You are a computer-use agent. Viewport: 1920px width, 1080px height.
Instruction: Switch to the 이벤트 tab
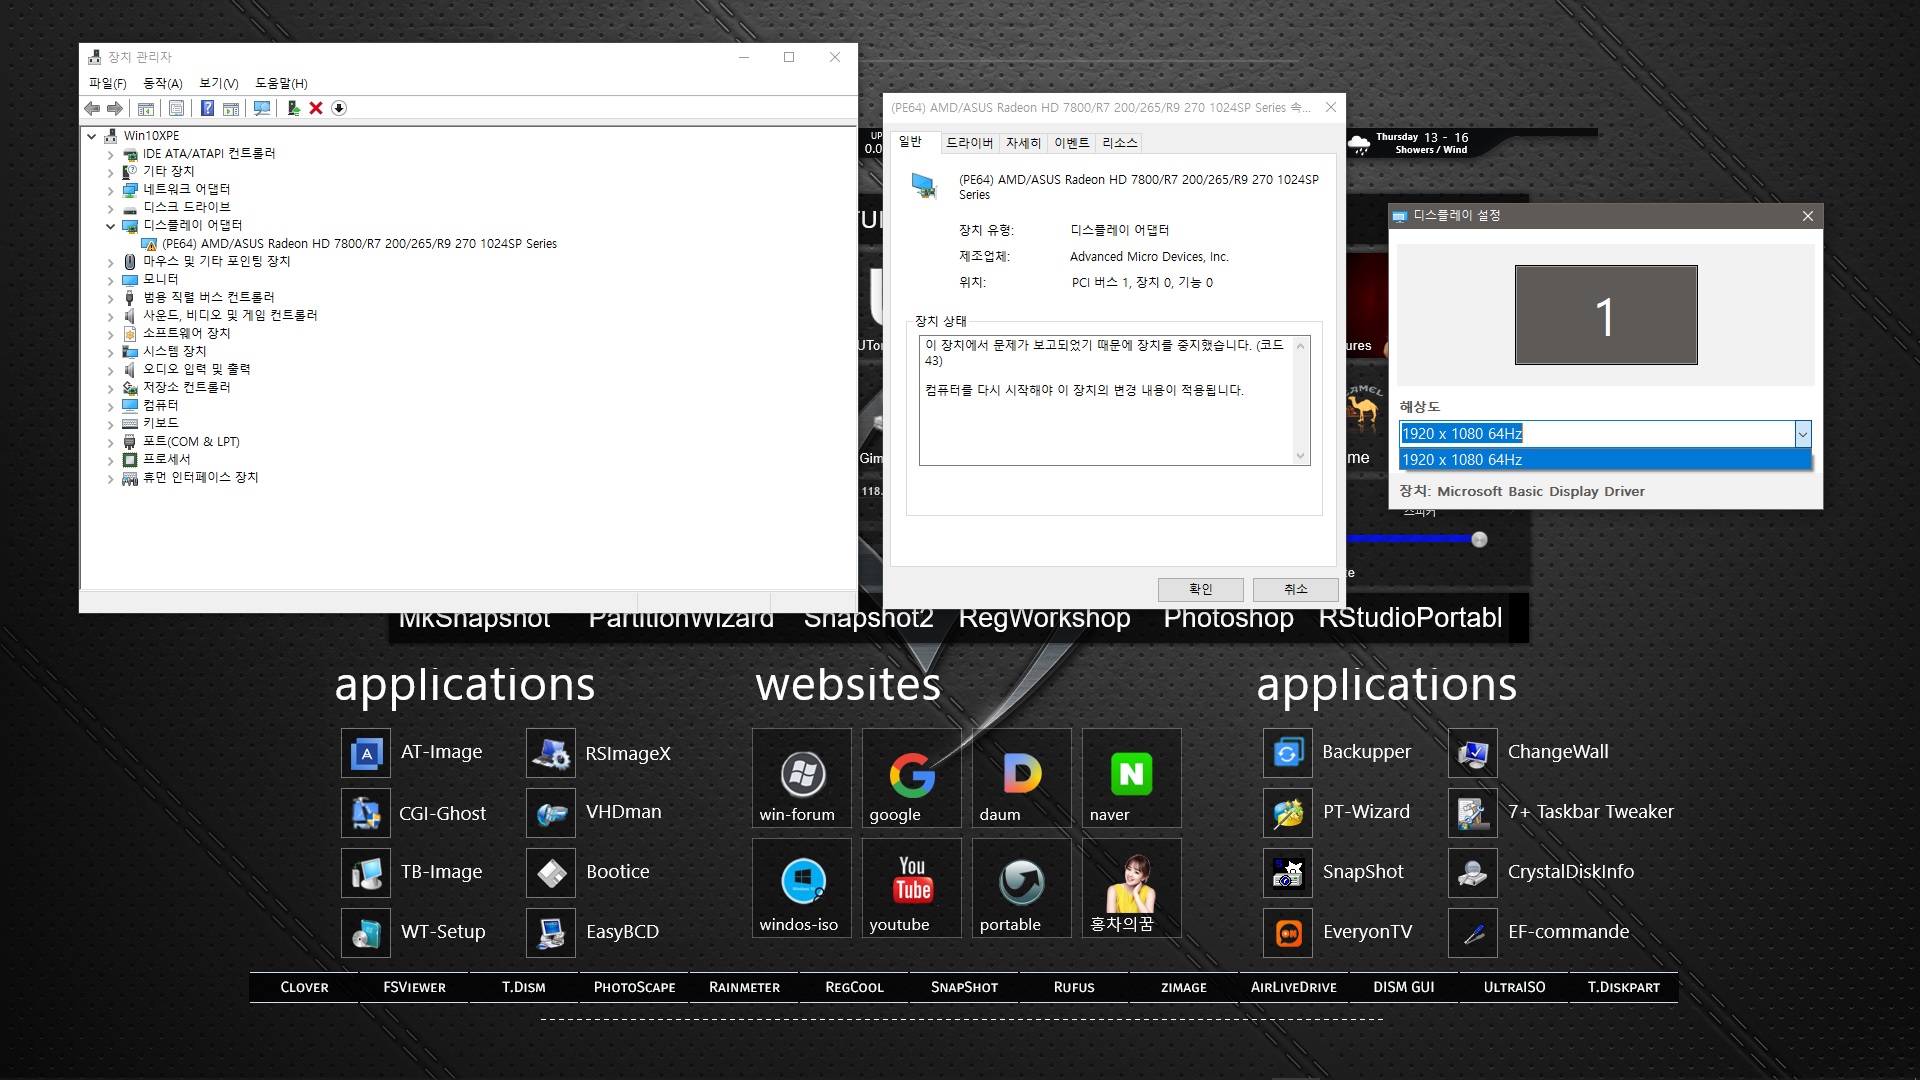point(1071,143)
